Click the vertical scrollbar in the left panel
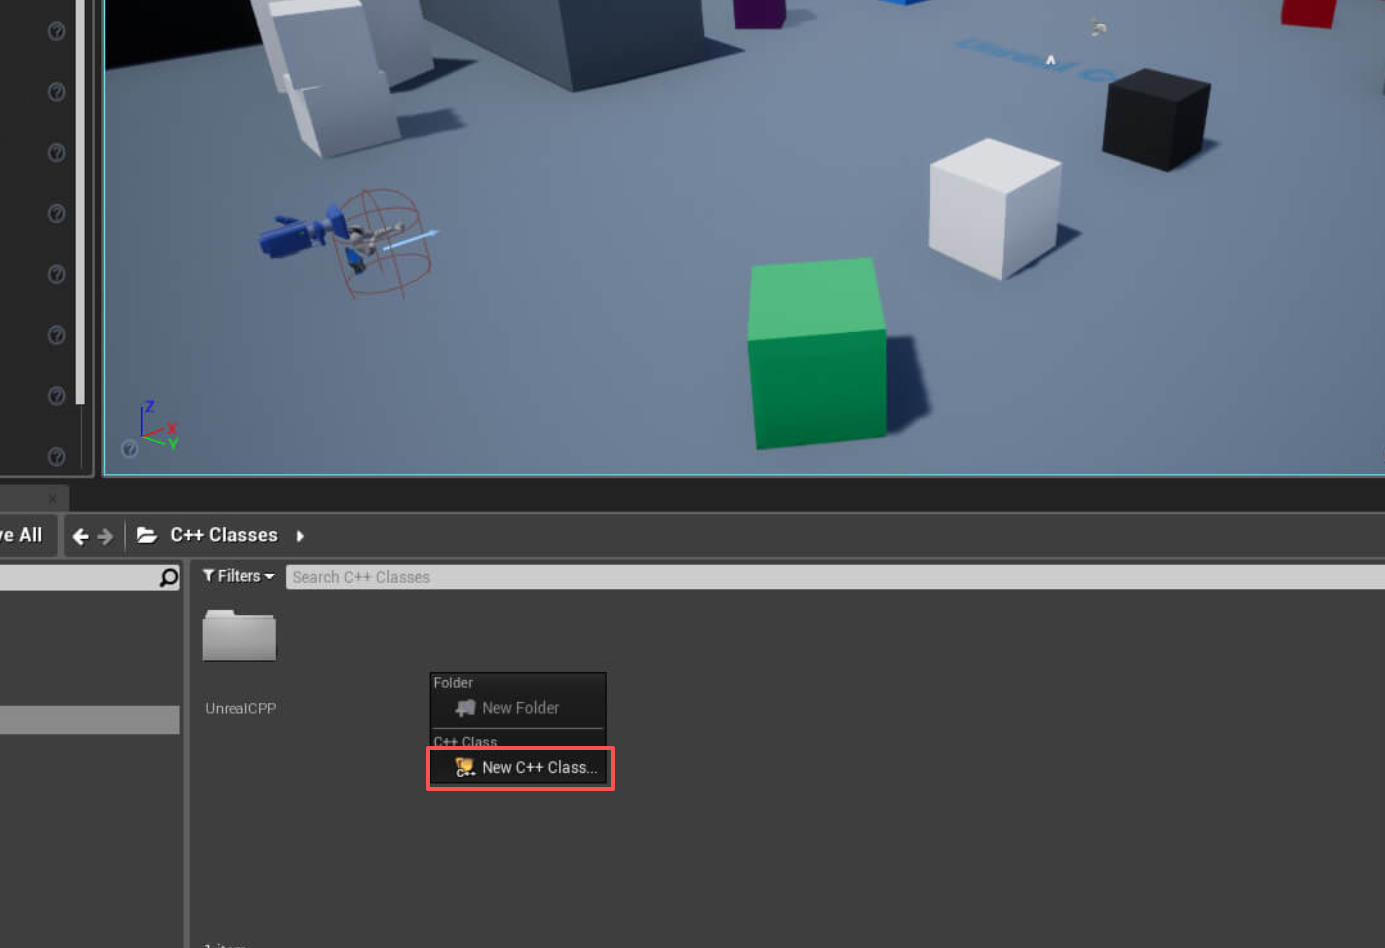 [x=80, y=202]
